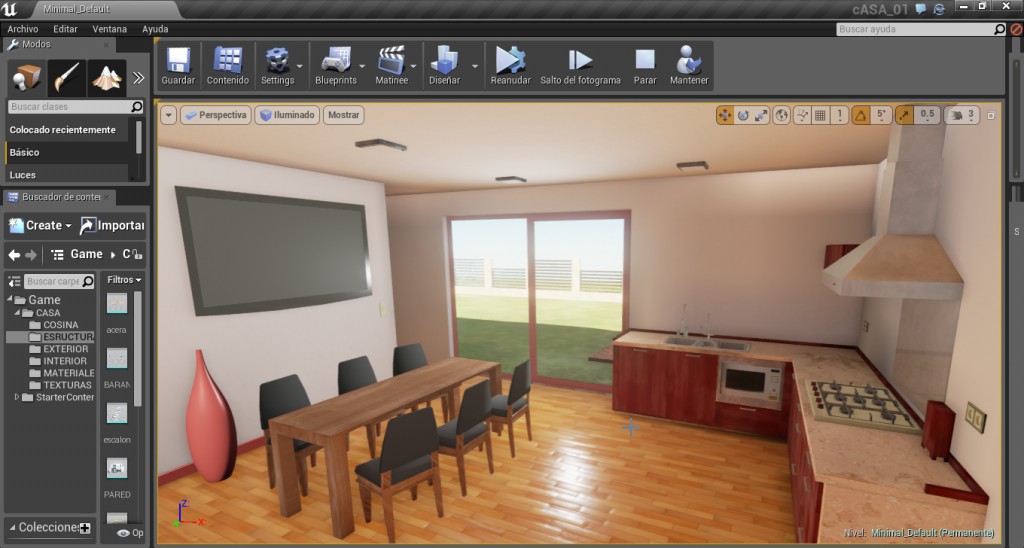Open grid snap value dropdown

(x=840, y=116)
